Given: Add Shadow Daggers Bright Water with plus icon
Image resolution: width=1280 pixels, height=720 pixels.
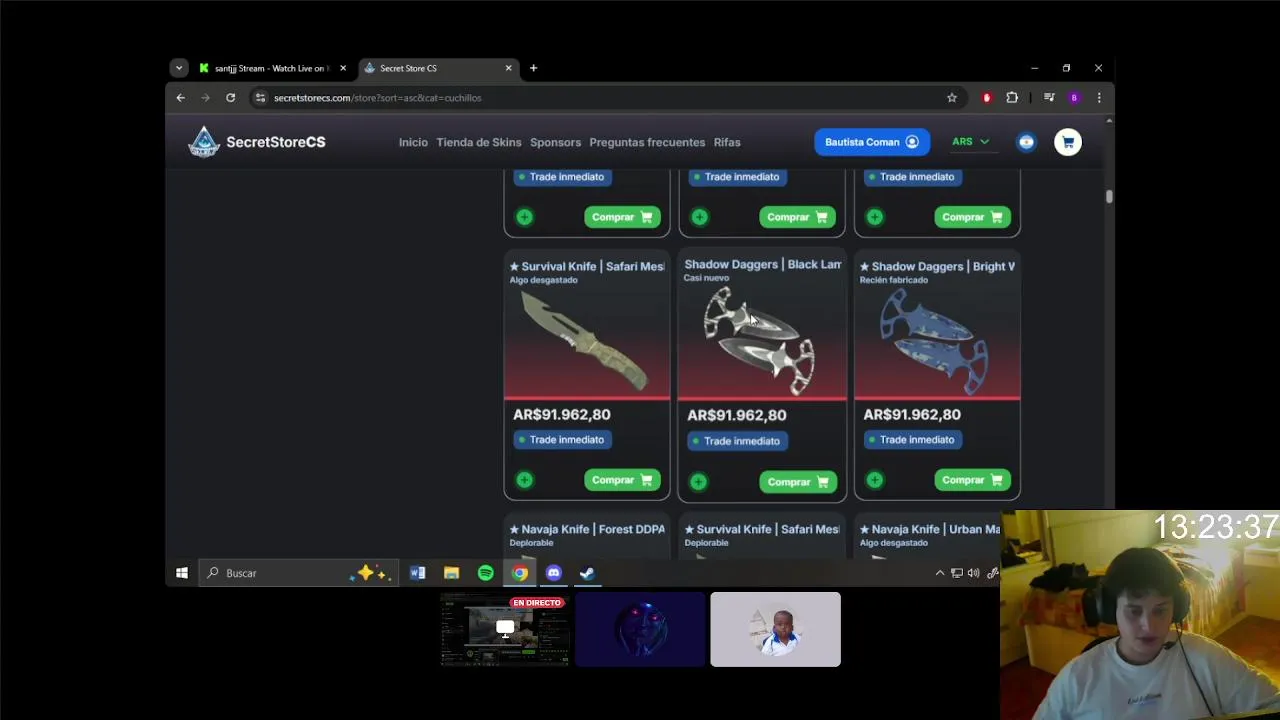Looking at the screenshot, I should 875,480.
